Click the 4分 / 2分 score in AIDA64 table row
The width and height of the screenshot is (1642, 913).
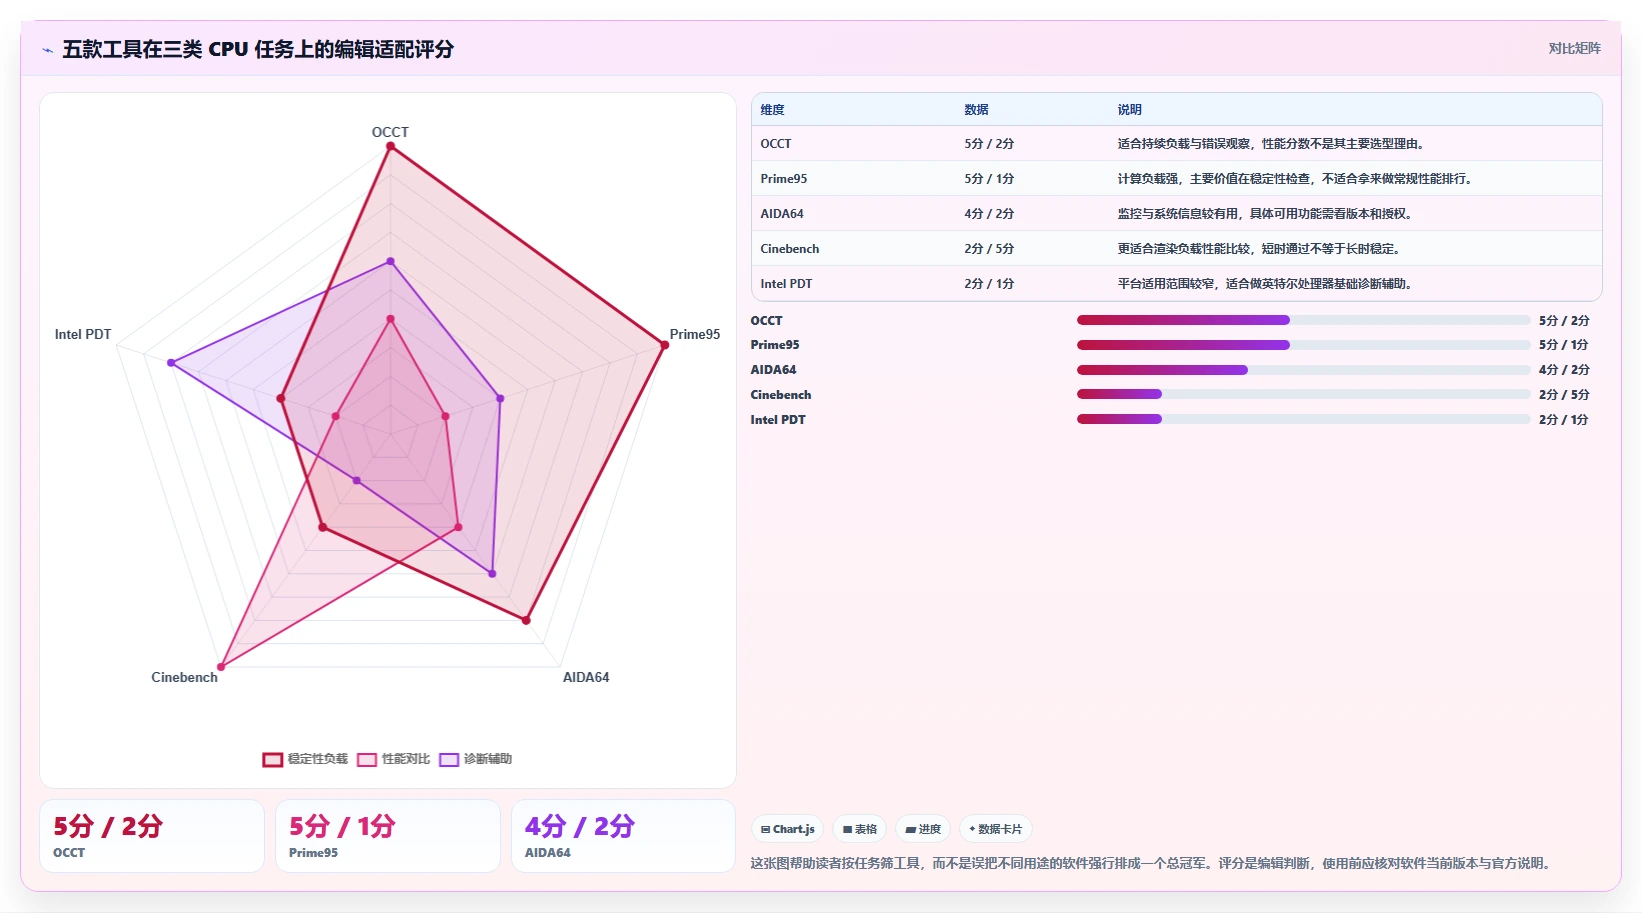pyautogui.click(x=989, y=214)
